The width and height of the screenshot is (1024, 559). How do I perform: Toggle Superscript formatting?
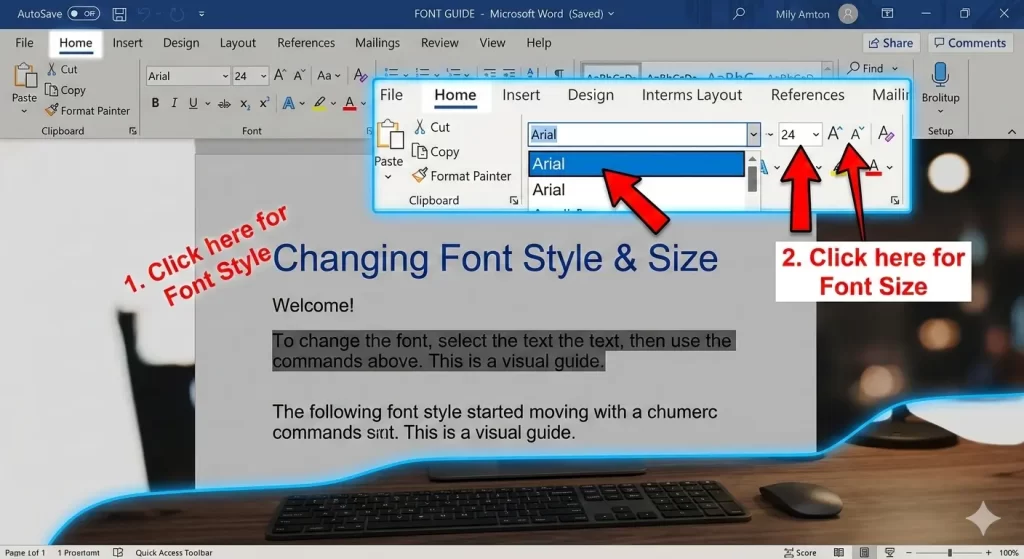coord(264,103)
